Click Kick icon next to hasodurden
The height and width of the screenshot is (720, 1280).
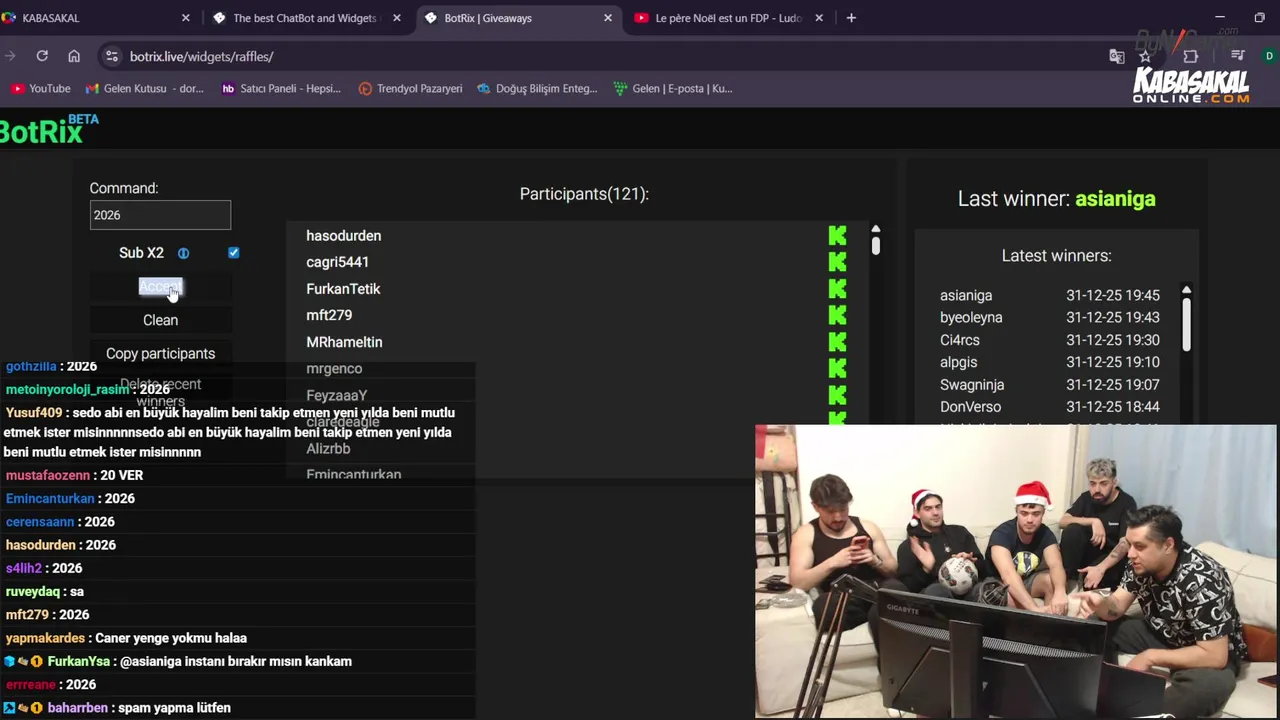[837, 236]
